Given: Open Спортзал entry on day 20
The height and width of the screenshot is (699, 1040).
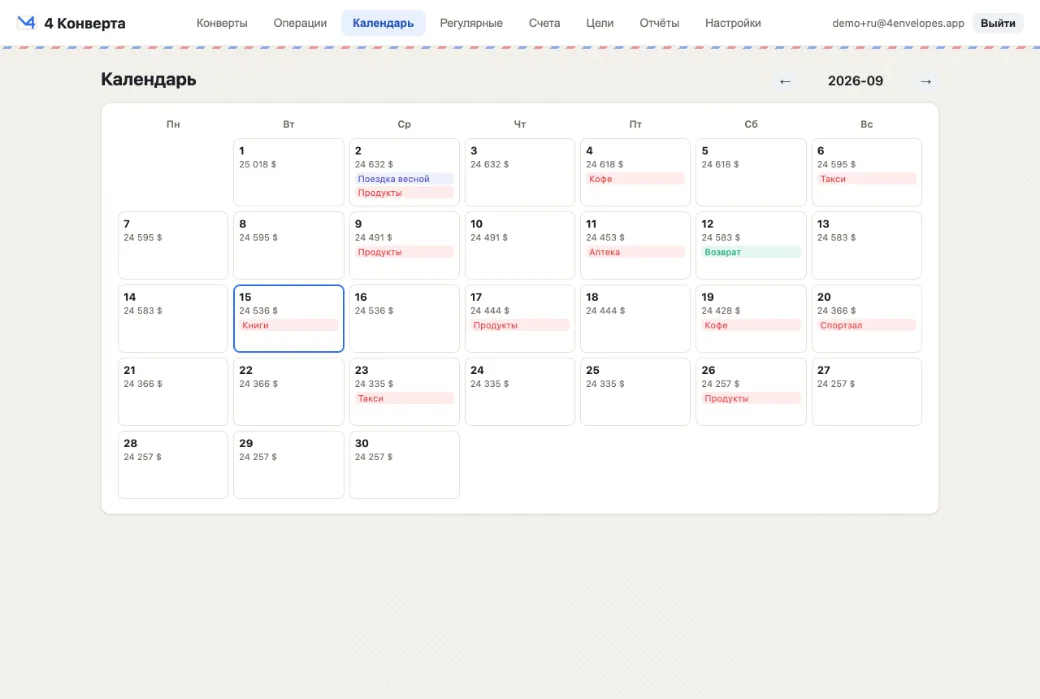Looking at the screenshot, I should tap(866, 325).
